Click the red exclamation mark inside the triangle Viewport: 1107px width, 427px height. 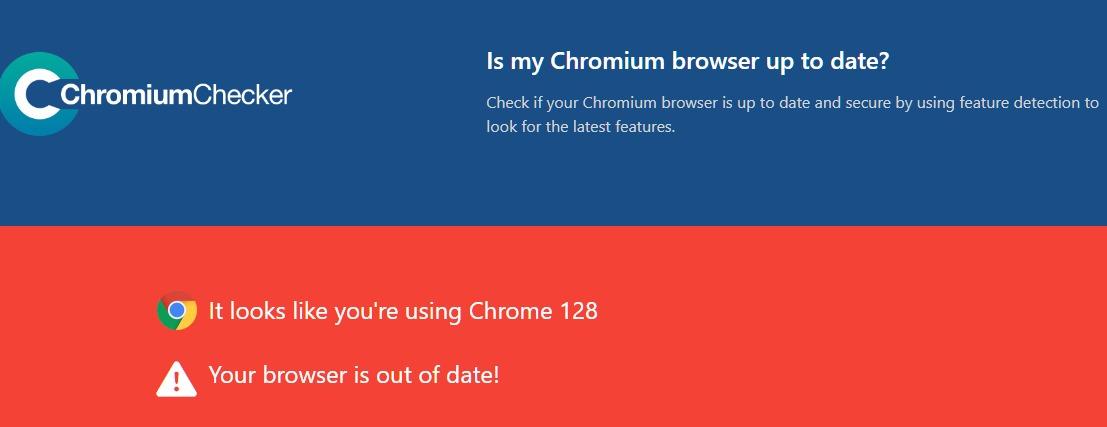coord(176,382)
